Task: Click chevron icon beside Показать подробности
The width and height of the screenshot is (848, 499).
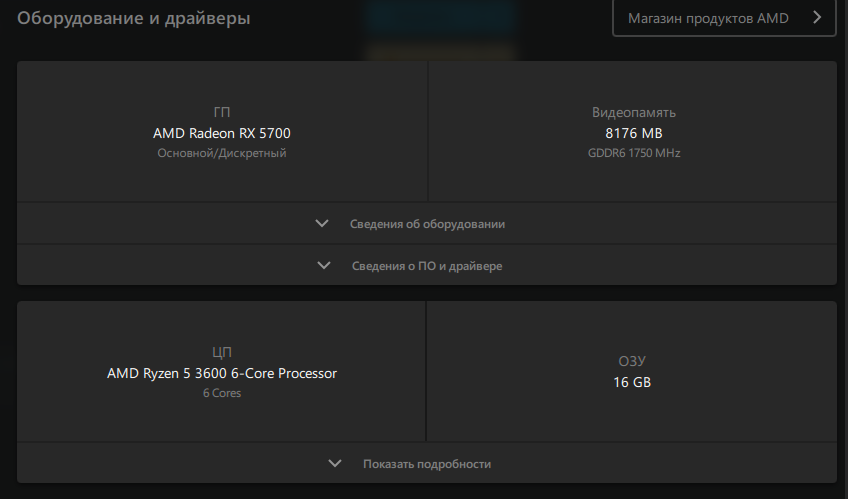Action: click(x=335, y=463)
